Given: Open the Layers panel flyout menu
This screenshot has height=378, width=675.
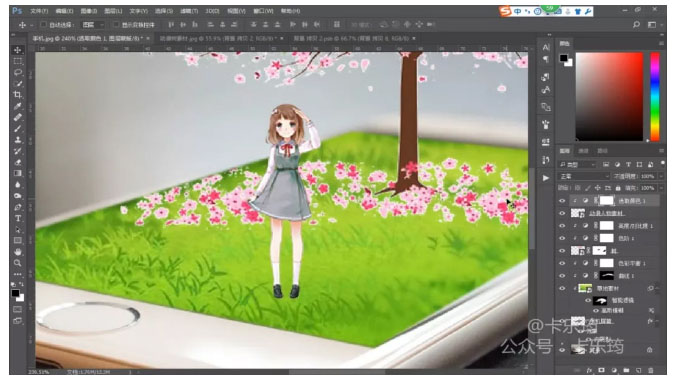Looking at the screenshot, I should (661, 151).
